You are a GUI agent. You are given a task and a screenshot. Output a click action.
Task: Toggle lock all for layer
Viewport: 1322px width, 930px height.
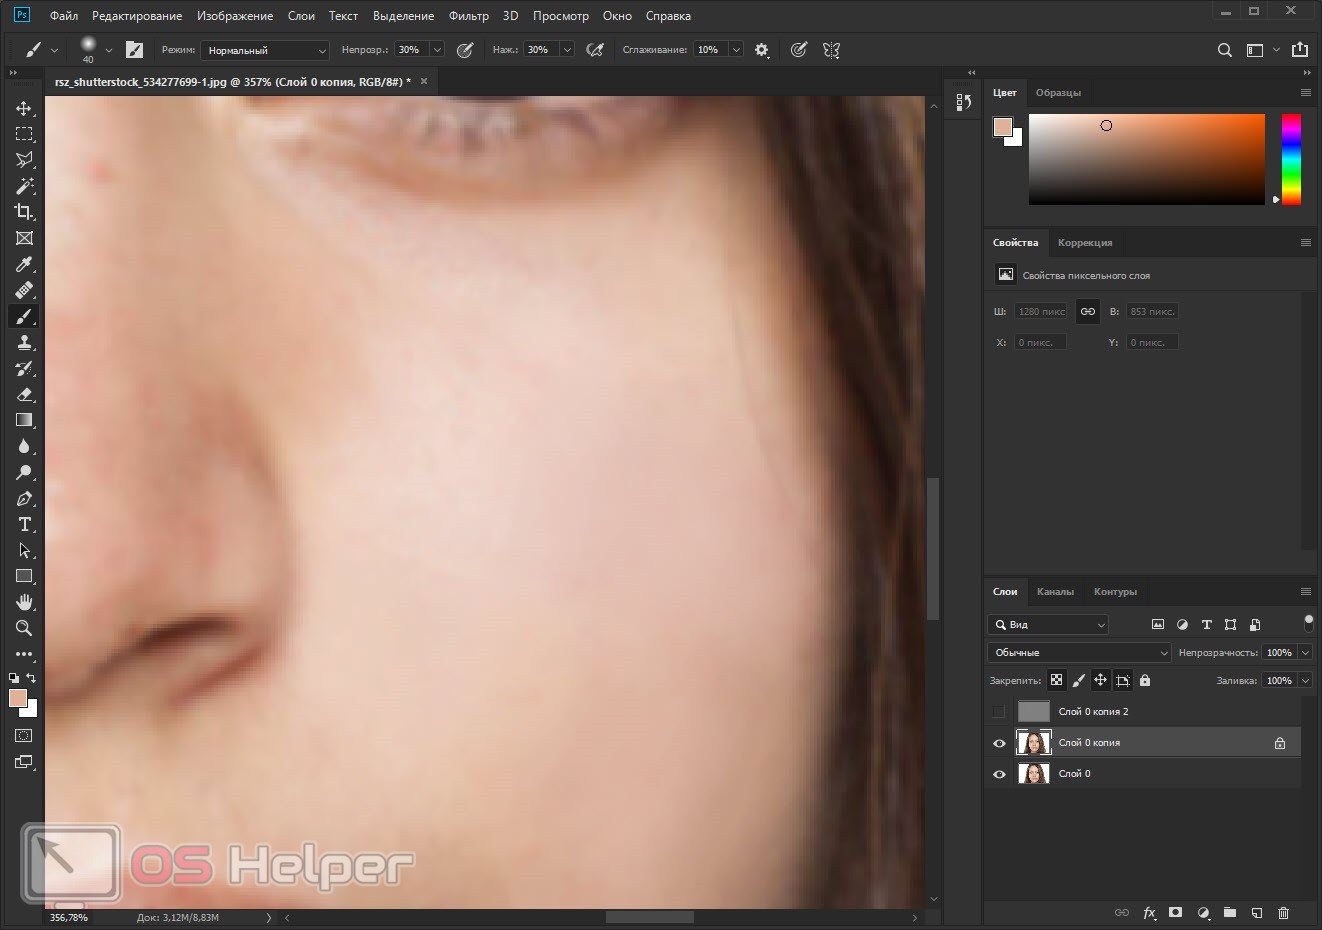tap(1145, 680)
